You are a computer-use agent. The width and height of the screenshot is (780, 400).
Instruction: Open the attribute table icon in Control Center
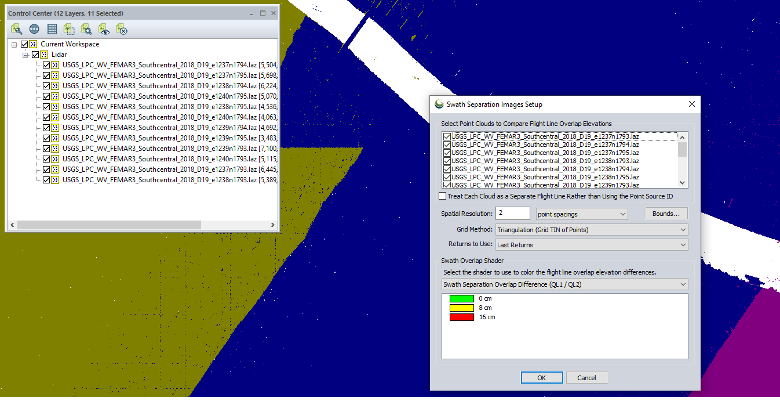tap(52, 29)
